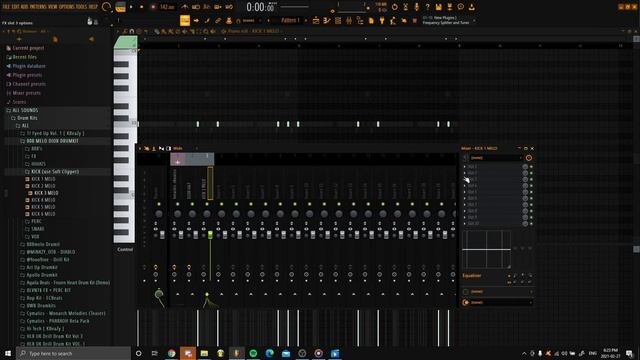The height and width of the screenshot is (360, 640).
Task: Click the Master track pan knob
Action: [159, 214]
